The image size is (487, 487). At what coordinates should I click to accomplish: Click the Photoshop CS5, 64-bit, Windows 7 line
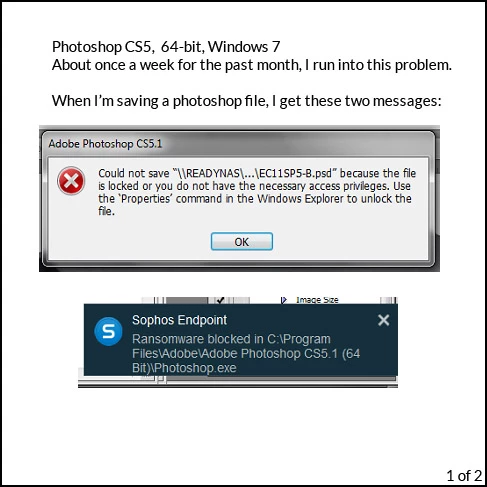[x=166, y=47]
